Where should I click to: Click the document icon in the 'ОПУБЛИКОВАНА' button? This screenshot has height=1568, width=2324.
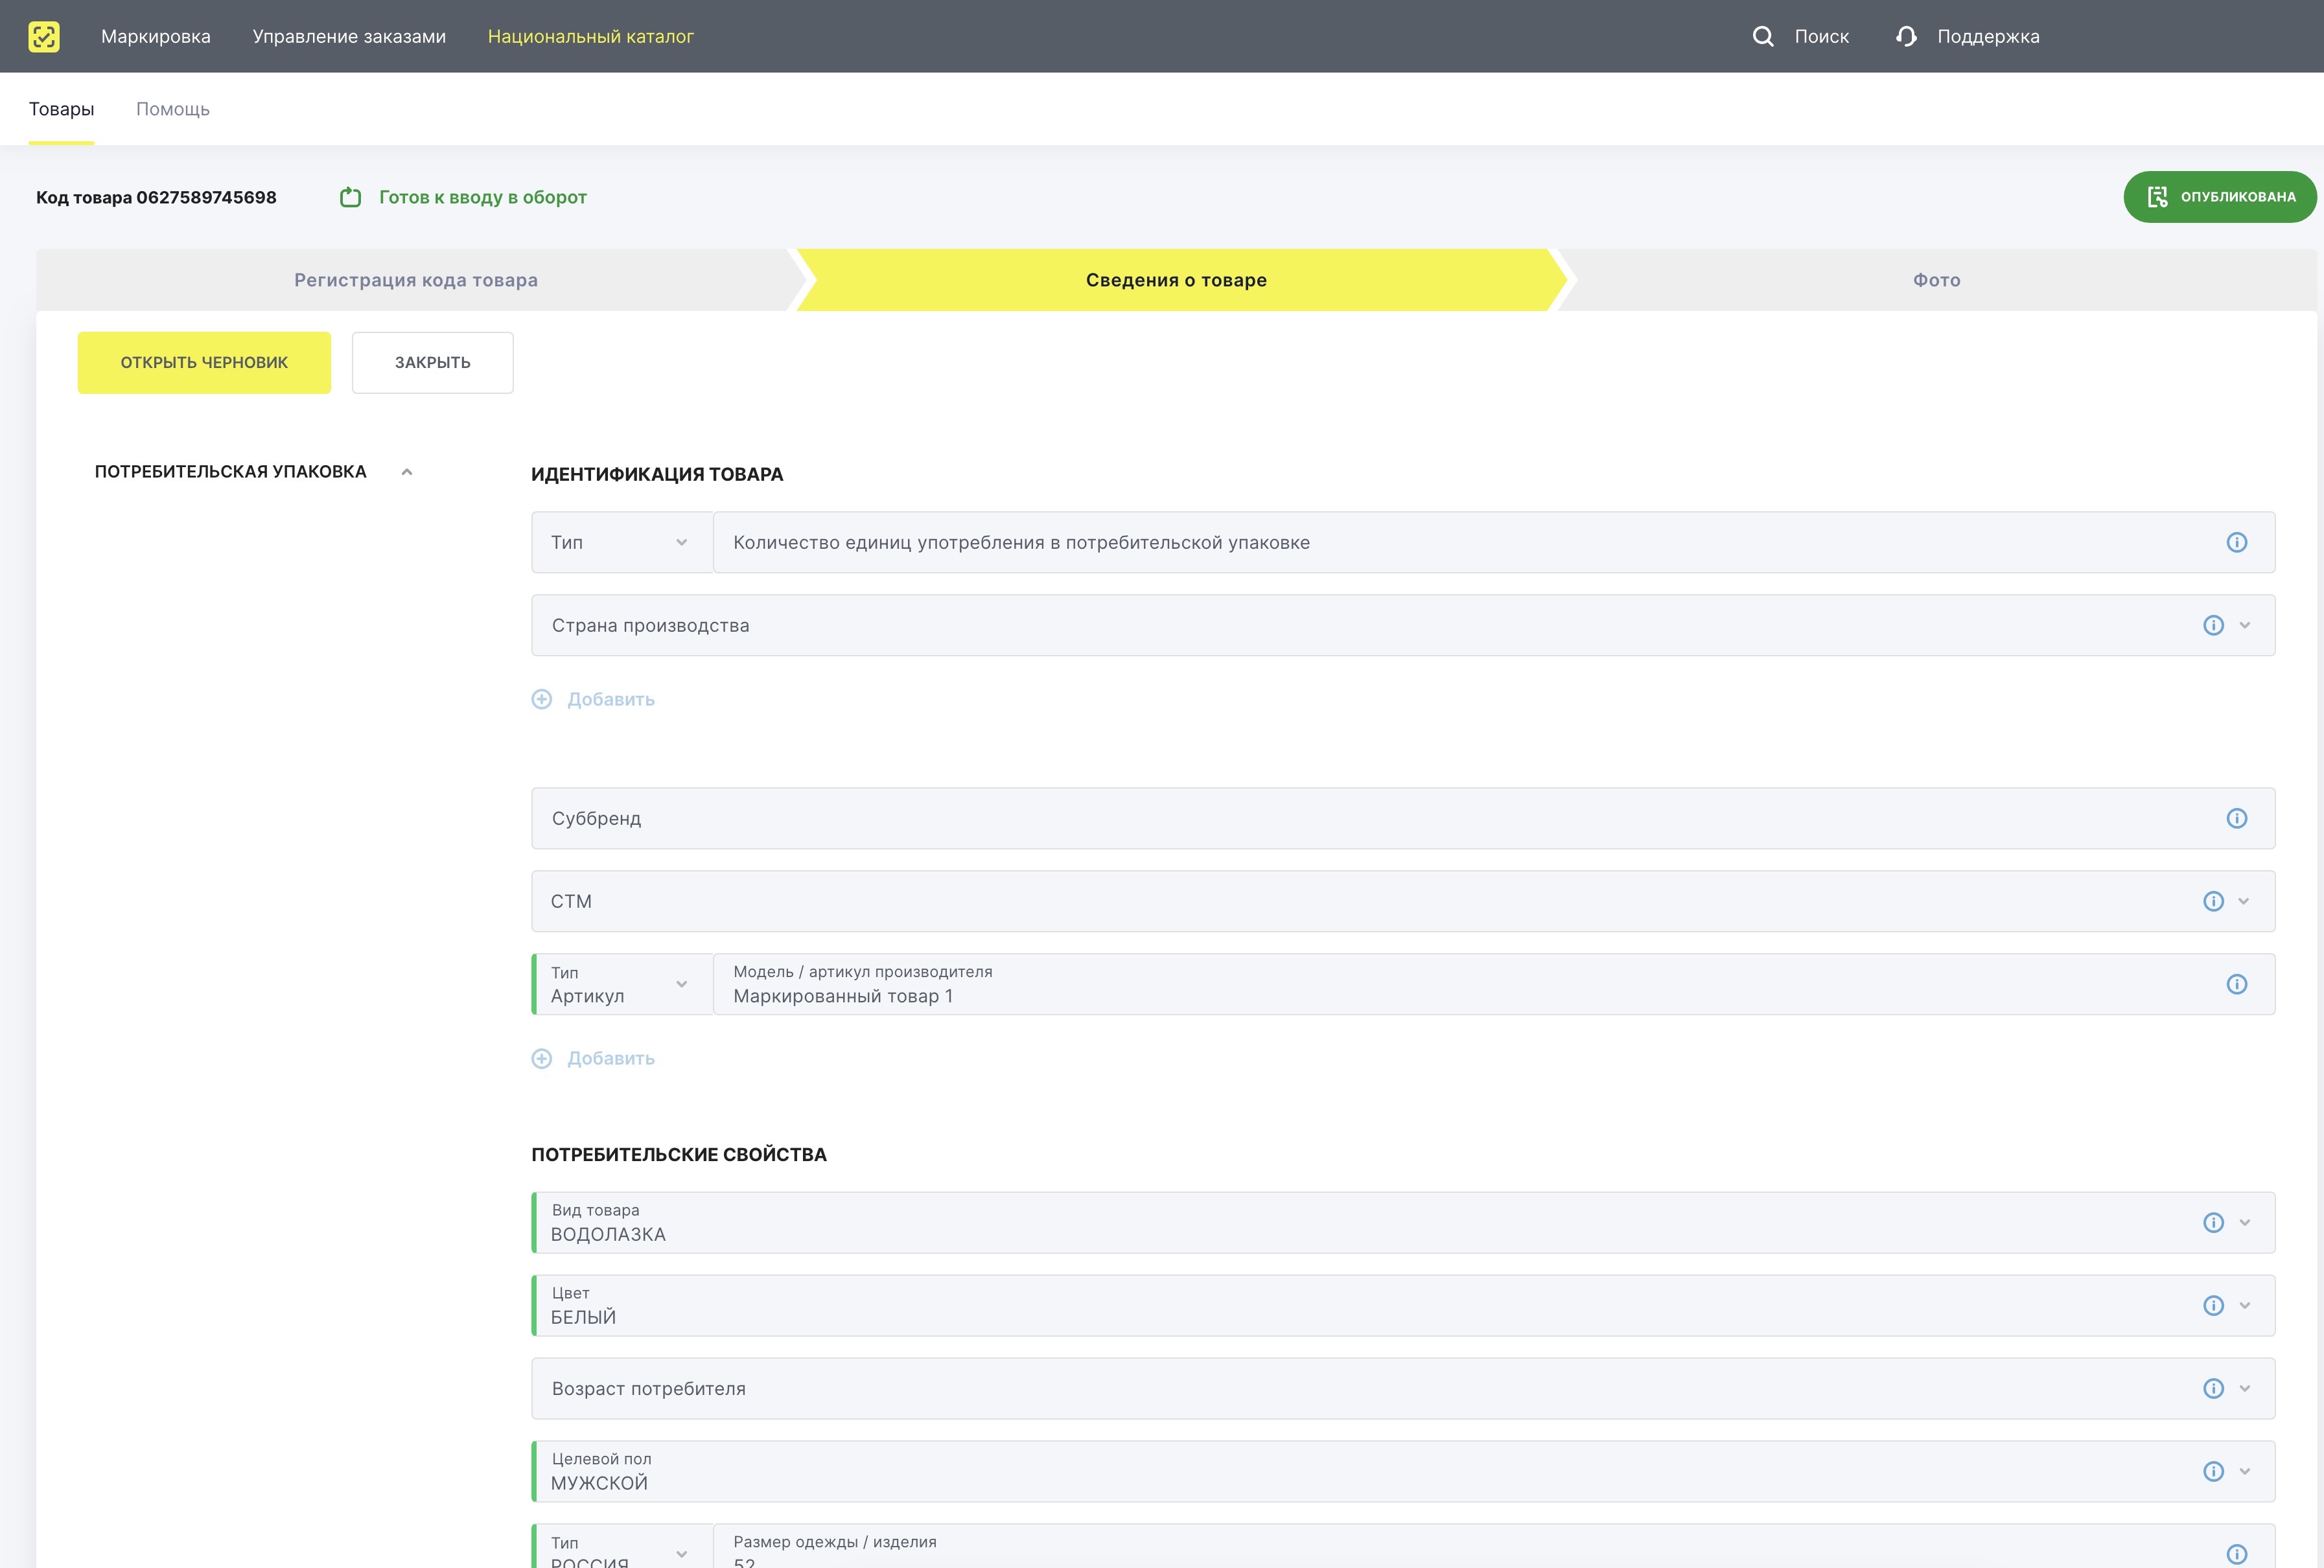tap(2157, 197)
